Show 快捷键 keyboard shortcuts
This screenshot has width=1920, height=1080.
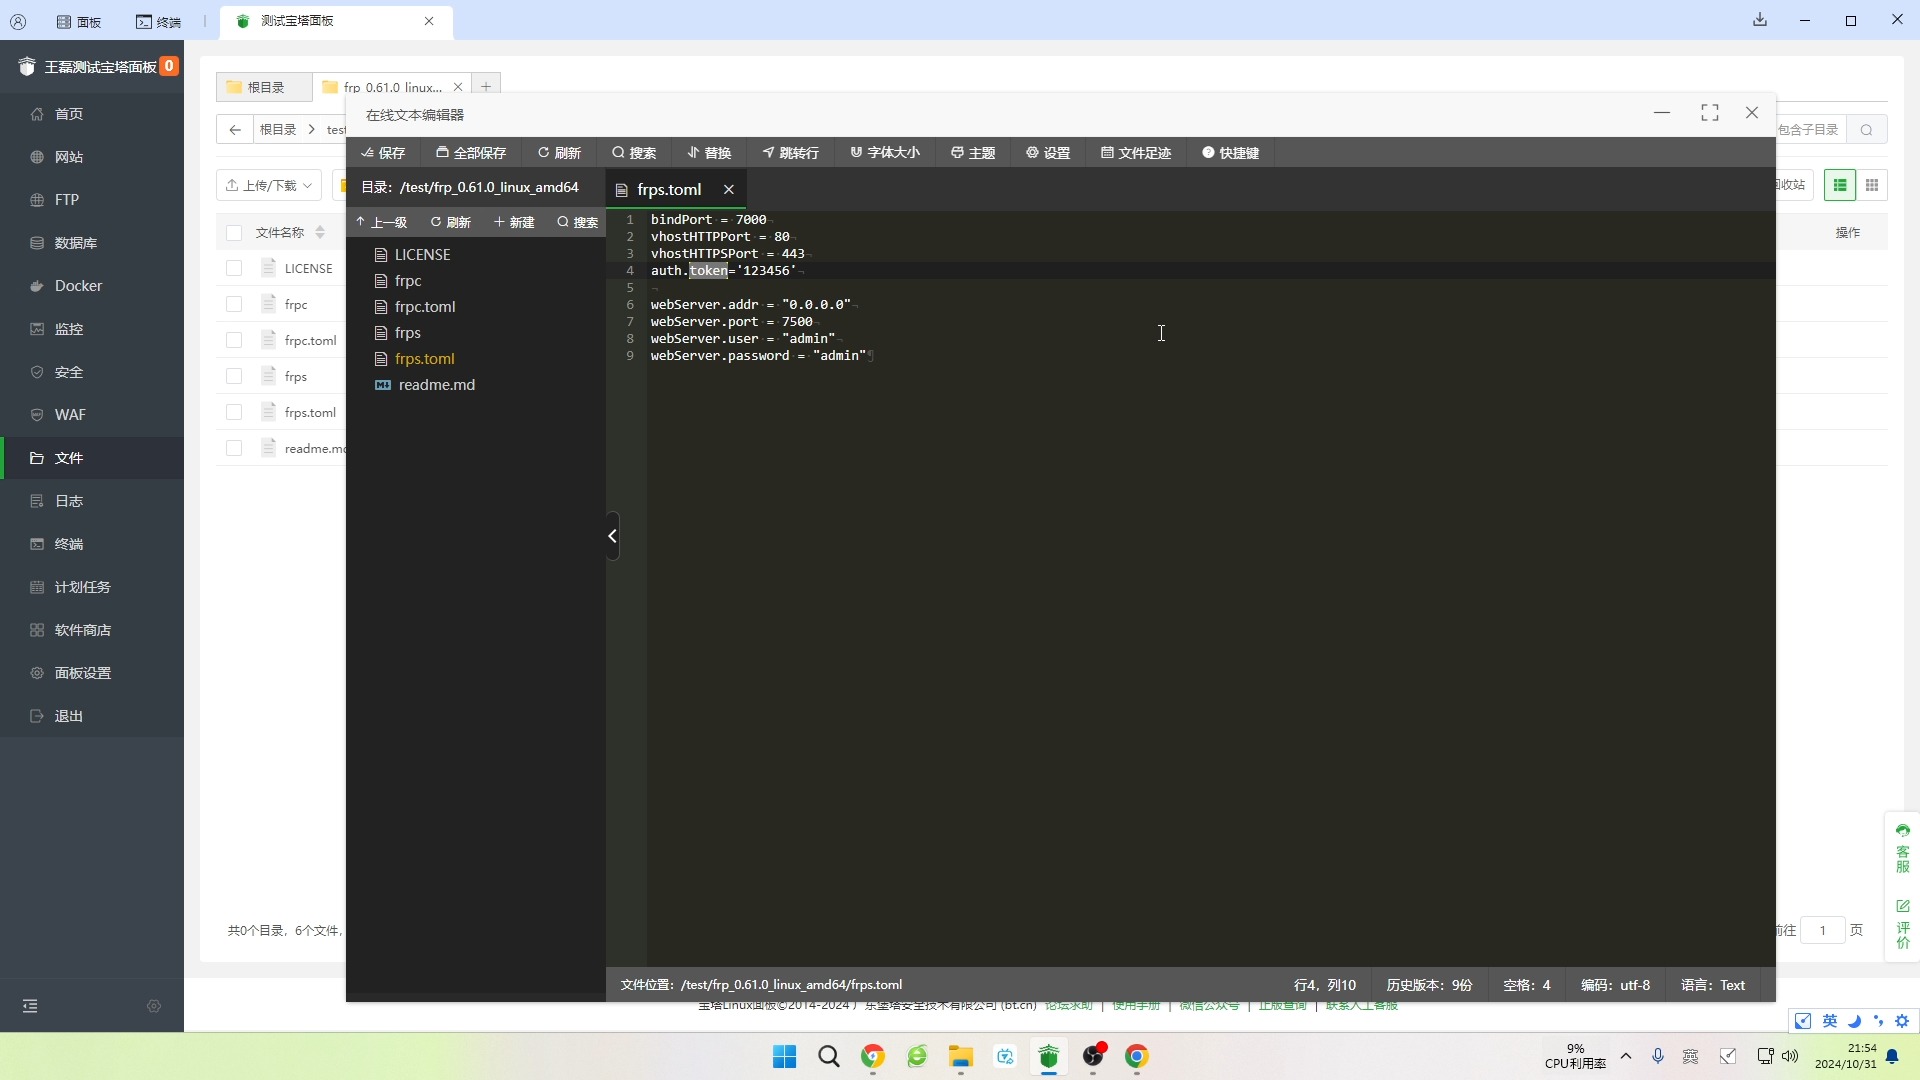[1230, 153]
